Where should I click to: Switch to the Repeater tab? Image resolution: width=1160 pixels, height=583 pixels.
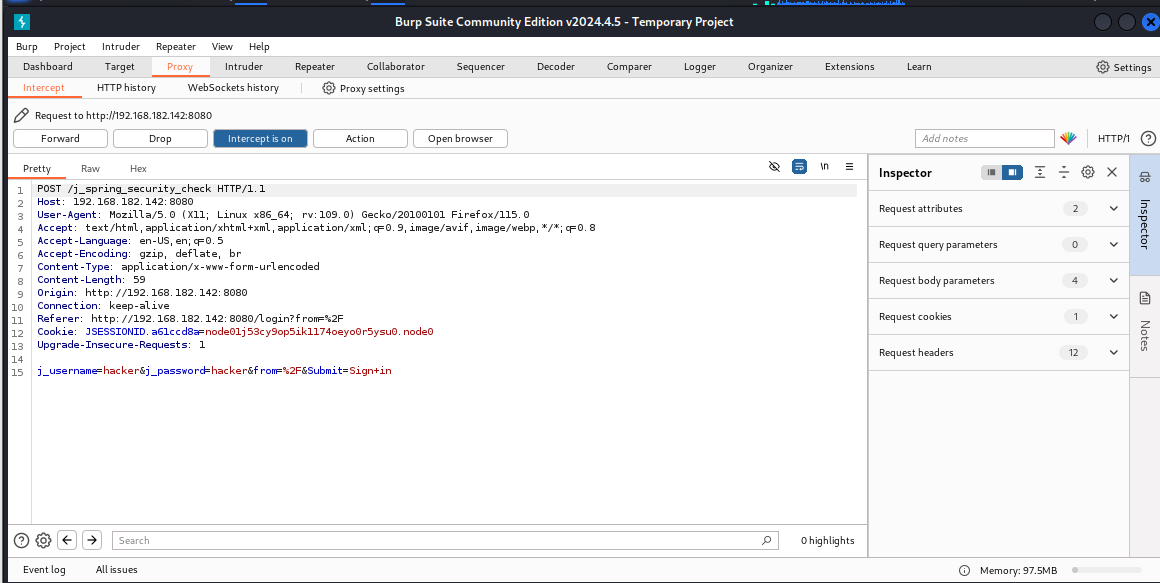314,67
